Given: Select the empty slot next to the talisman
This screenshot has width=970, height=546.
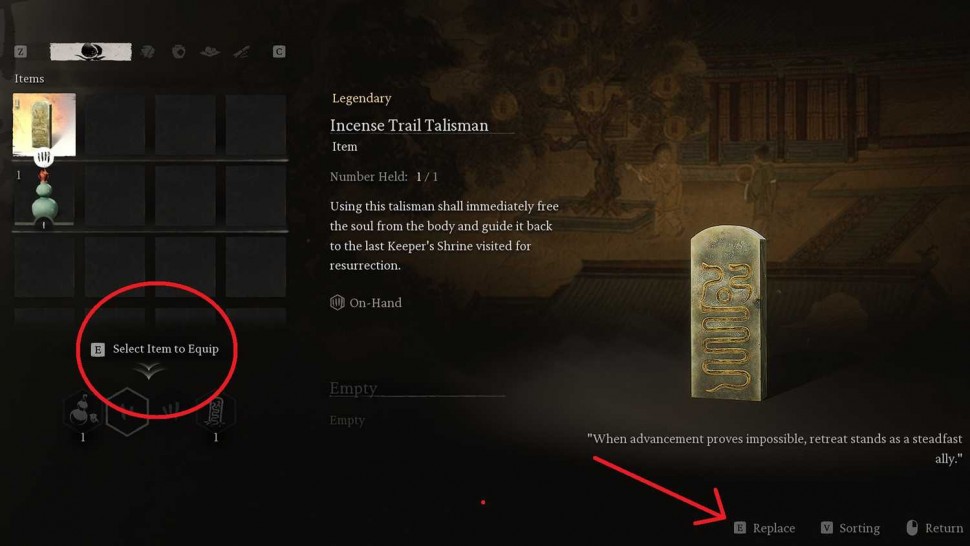Looking at the screenshot, I should pos(114,124).
